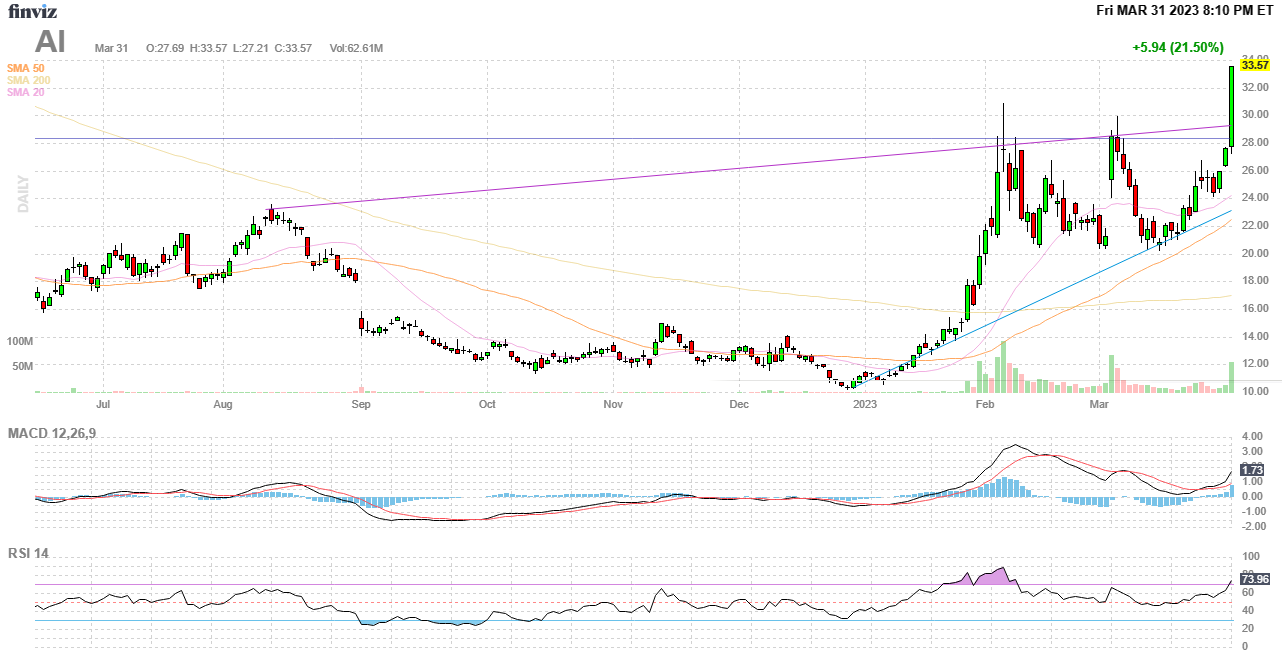
Task: Click the green +5.94 (21.50%) change
Action: (1177, 47)
